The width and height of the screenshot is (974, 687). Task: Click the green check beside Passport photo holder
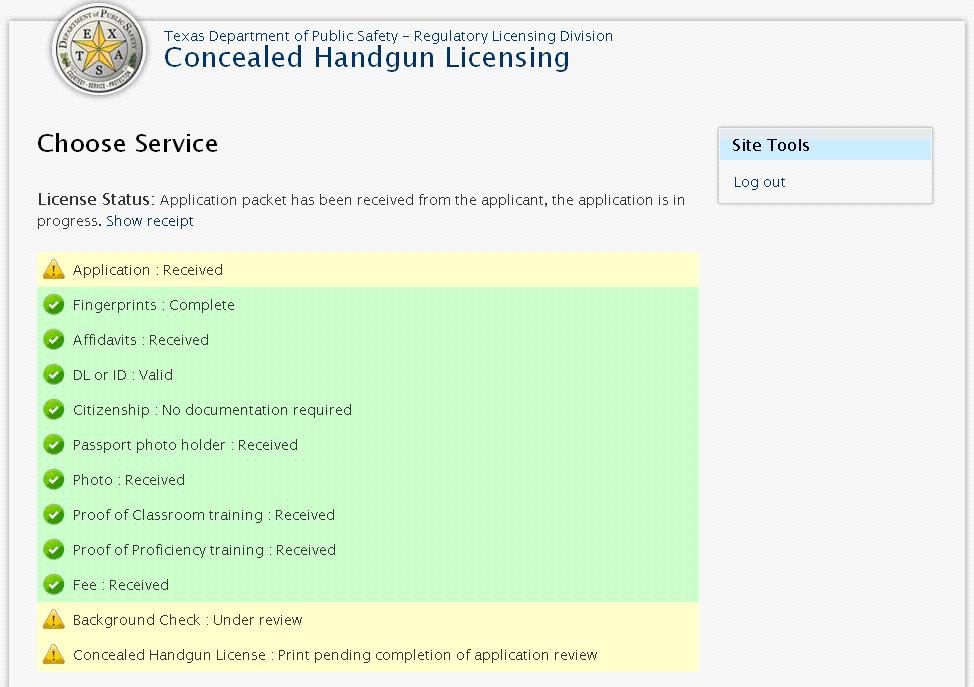click(54, 445)
